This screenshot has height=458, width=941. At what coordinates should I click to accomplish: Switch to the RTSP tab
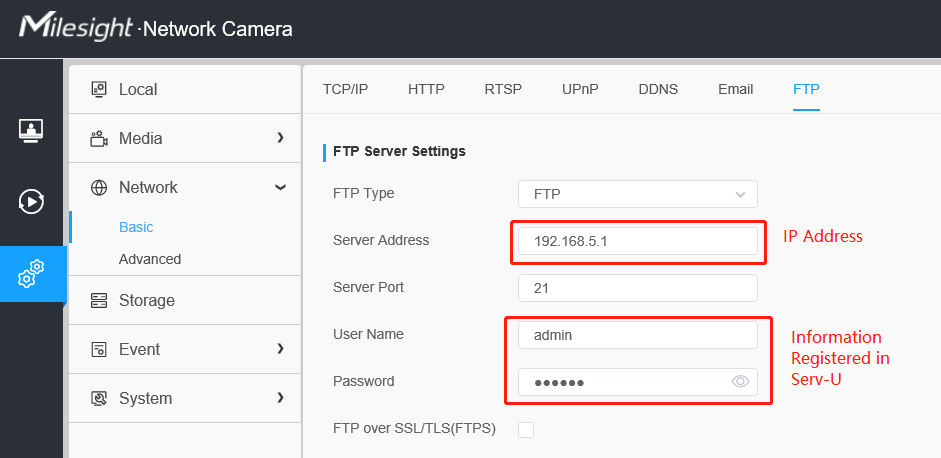coord(503,89)
